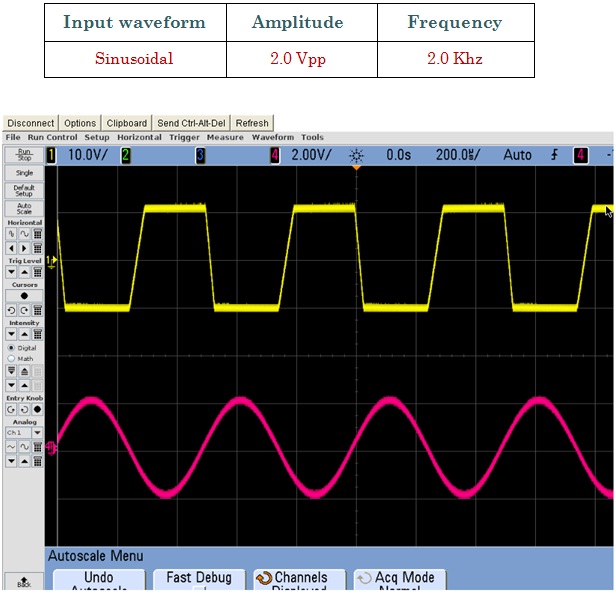The height and width of the screenshot is (592, 616).
Task: Expand Analog channel list dropdown arrow
Action: (x=37, y=433)
